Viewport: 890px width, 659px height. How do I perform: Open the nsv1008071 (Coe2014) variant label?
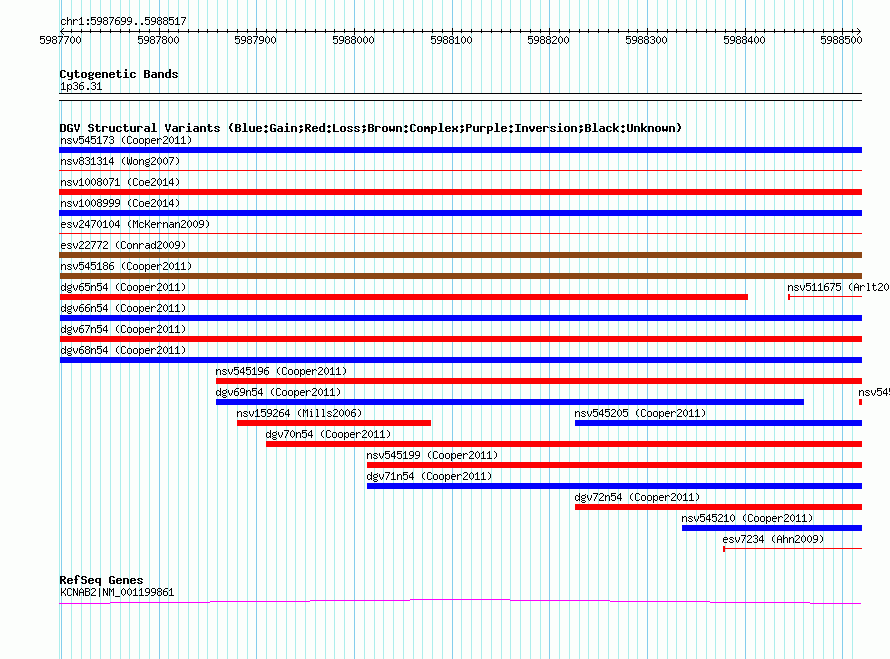click(x=120, y=182)
